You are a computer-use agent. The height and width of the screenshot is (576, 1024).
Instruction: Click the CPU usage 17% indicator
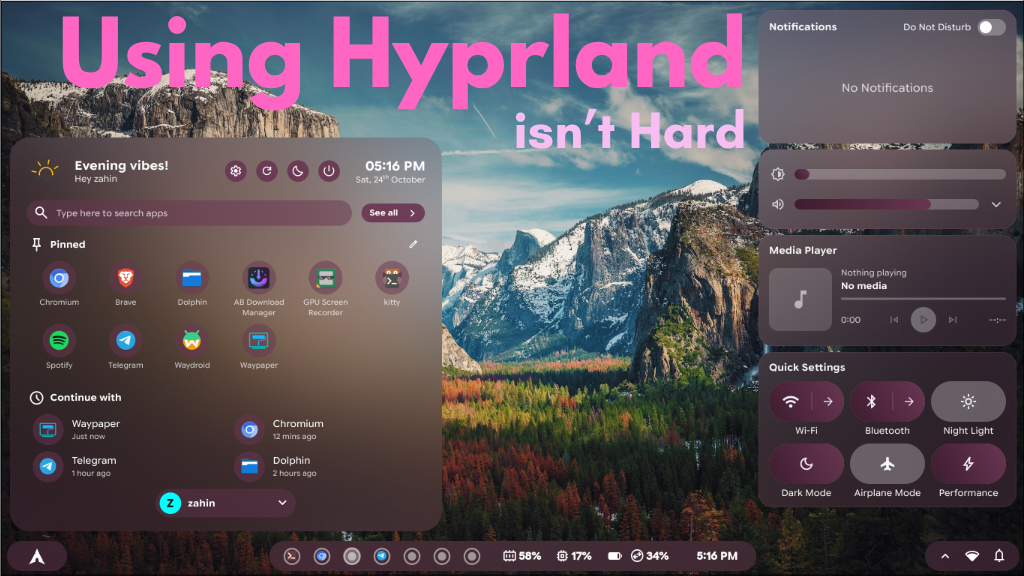(x=574, y=556)
